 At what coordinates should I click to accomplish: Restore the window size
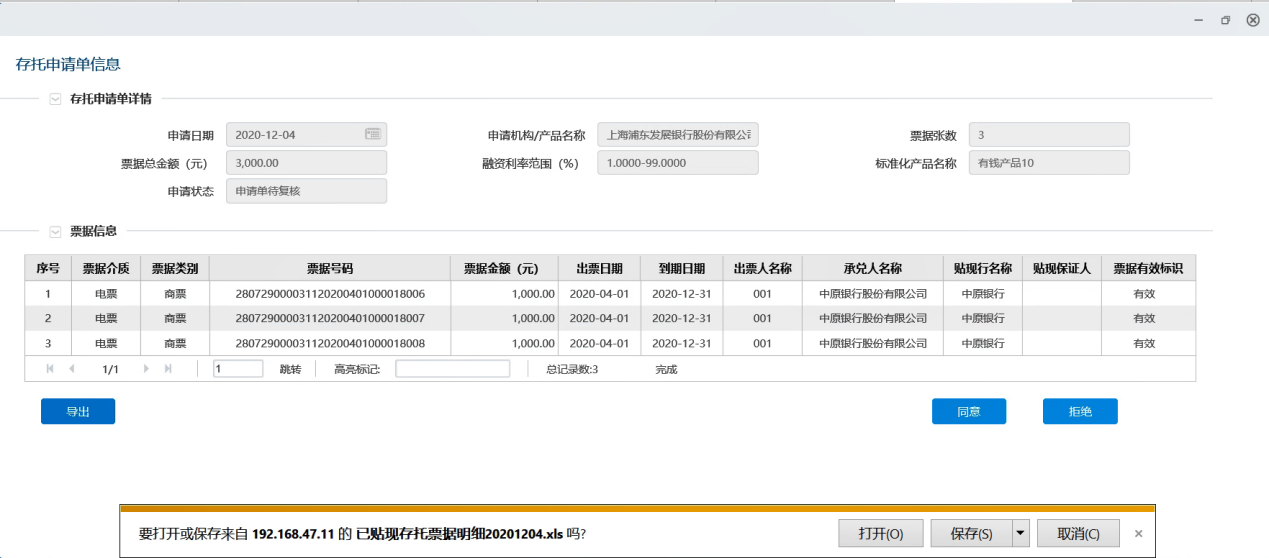[x=1225, y=20]
